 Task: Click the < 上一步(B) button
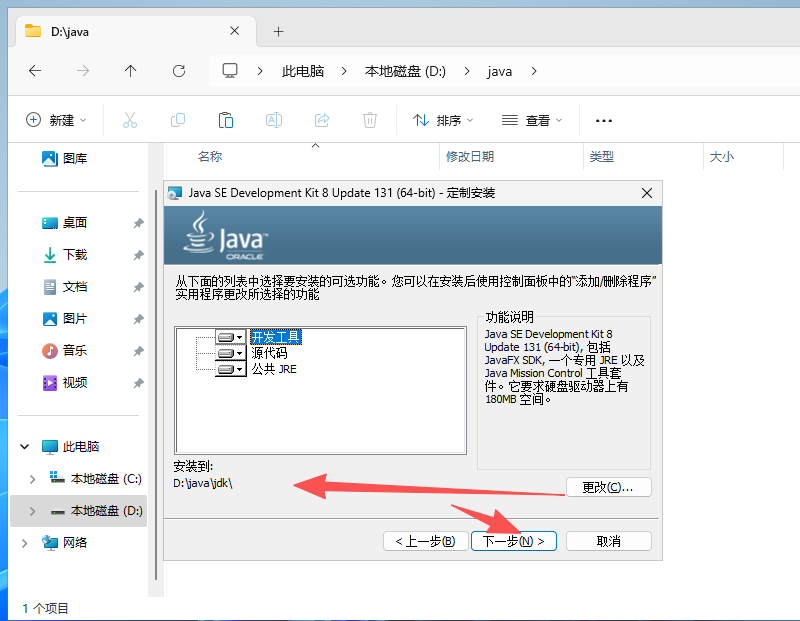click(x=425, y=541)
